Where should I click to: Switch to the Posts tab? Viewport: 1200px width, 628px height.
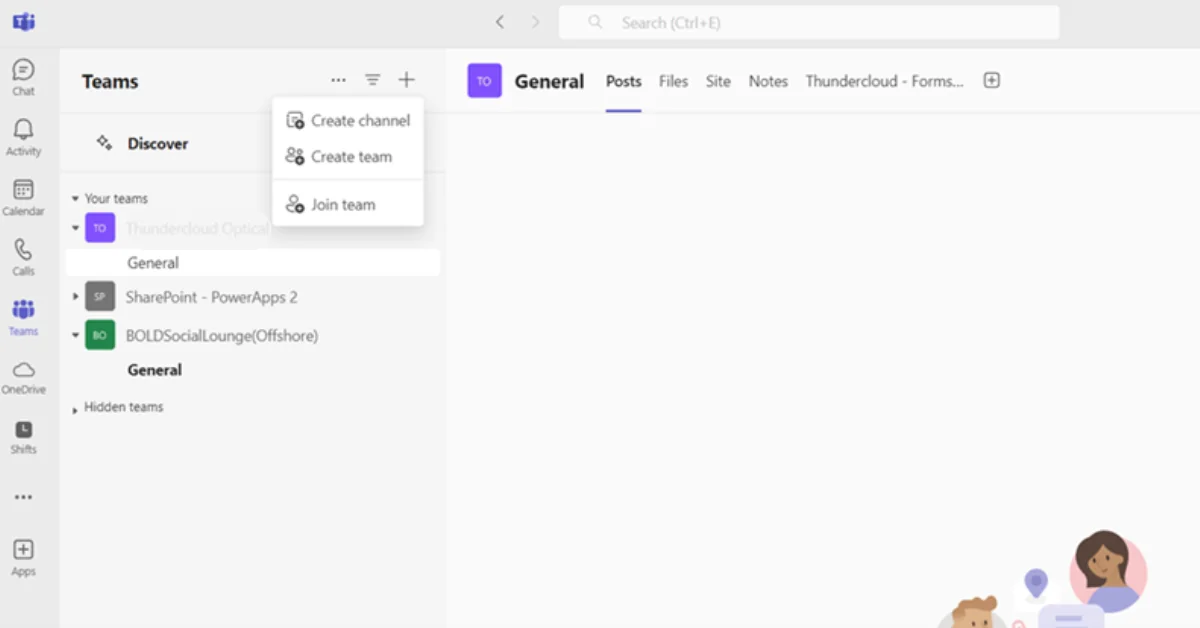pyautogui.click(x=623, y=82)
